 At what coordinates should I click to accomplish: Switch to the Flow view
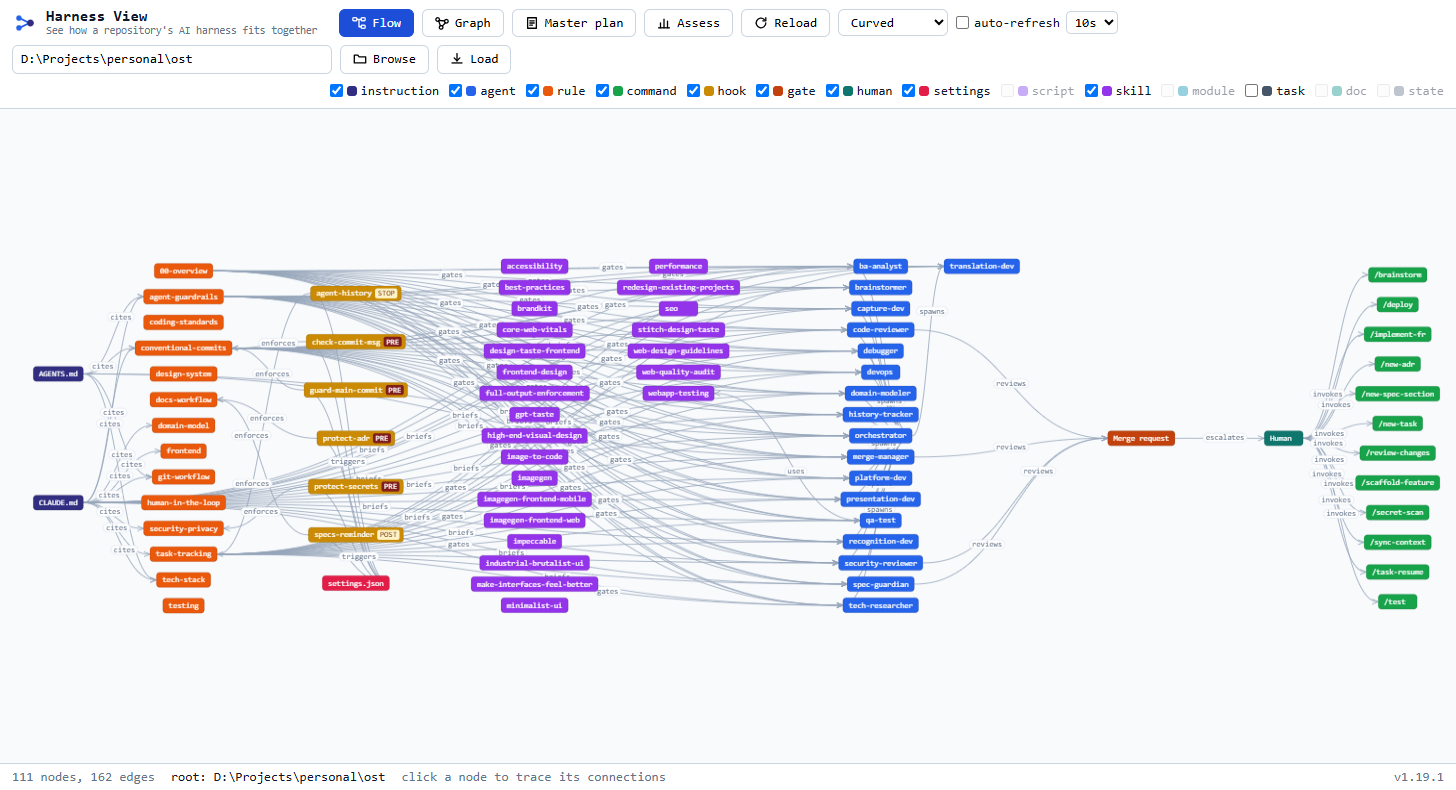click(x=376, y=23)
